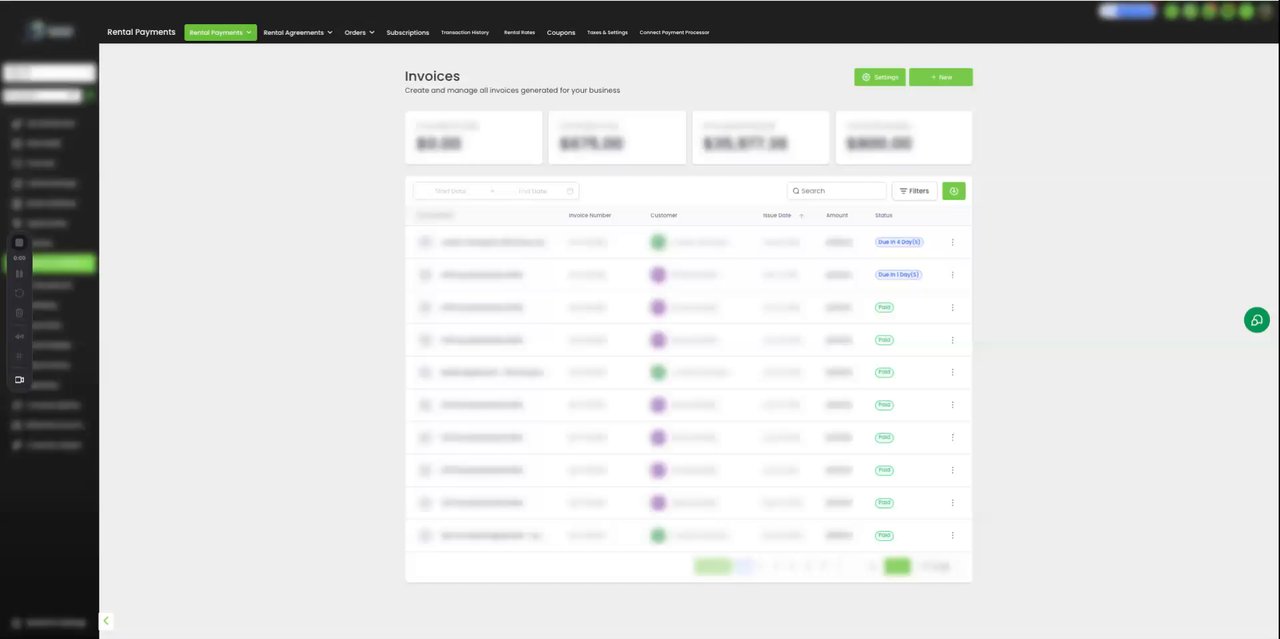Image resolution: width=1280 pixels, height=639 pixels.
Task: Toggle the camera in recorder widget
Action: (x=19, y=380)
